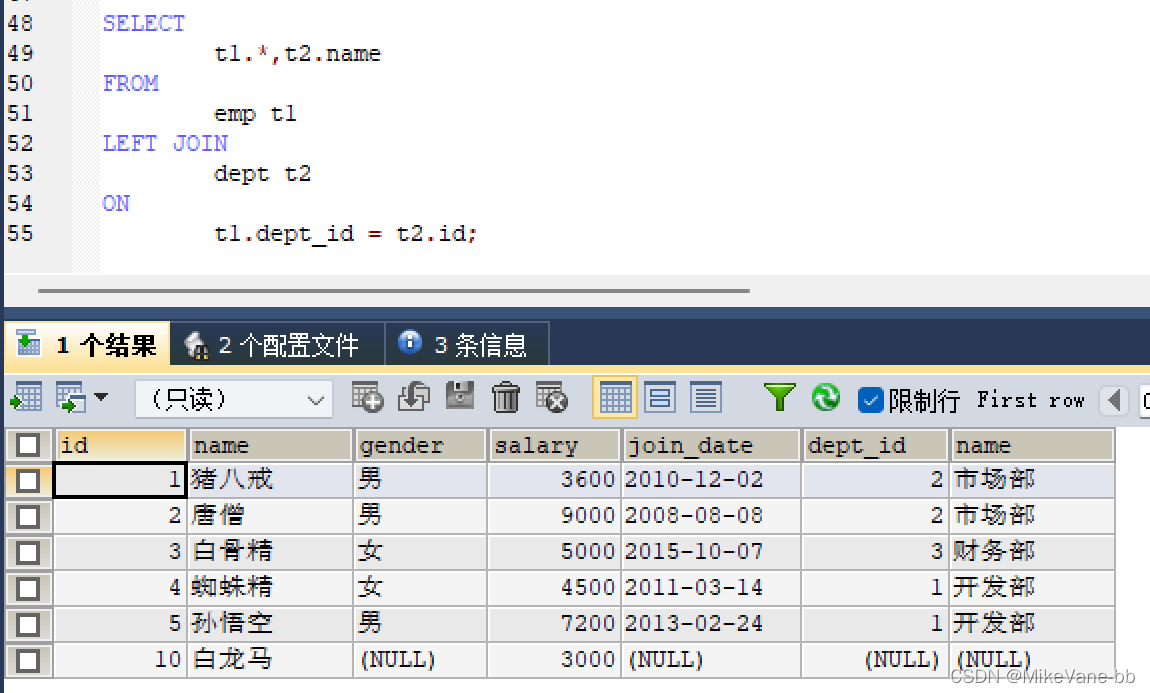This screenshot has width=1150, height=693.
Task: Click the gender column header
Action: [x=421, y=445]
